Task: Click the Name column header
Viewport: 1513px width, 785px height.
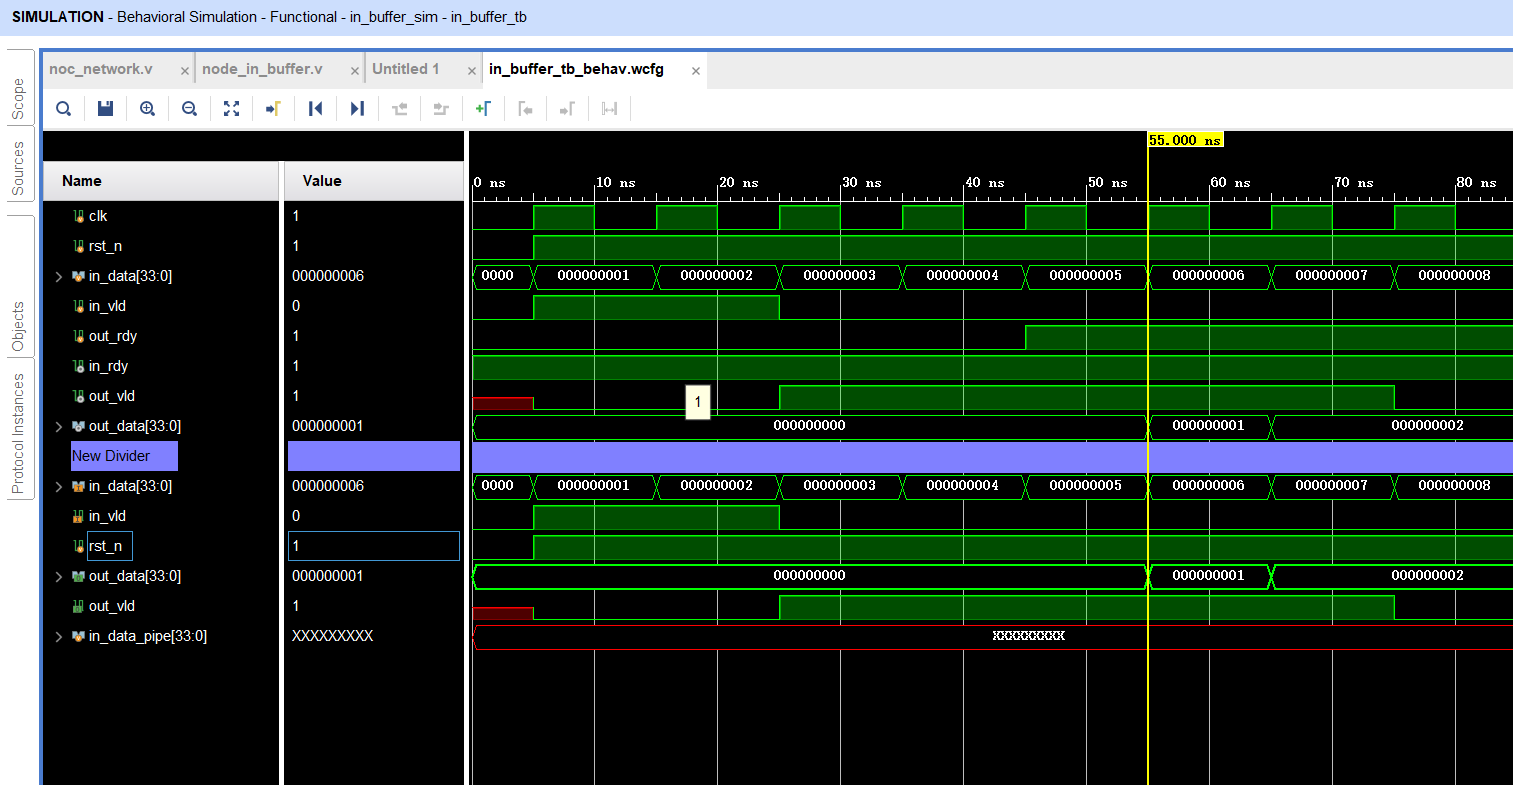Action: point(161,181)
